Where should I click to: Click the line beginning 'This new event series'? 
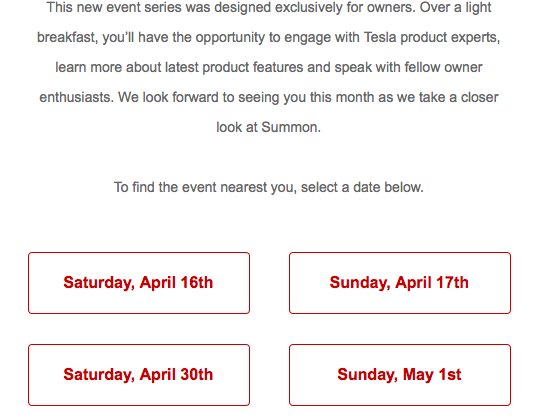[269, 7]
